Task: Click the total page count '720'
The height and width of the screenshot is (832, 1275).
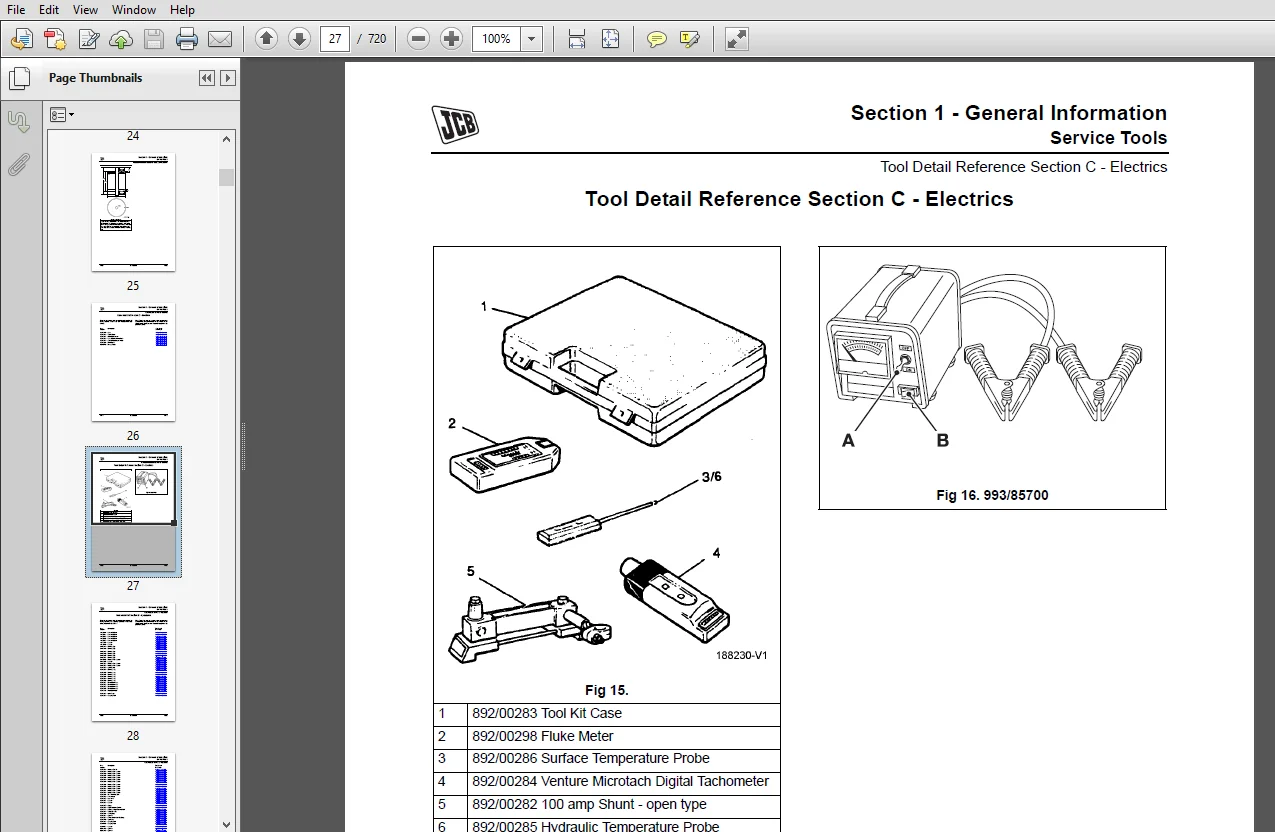Action: click(x=377, y=40)
